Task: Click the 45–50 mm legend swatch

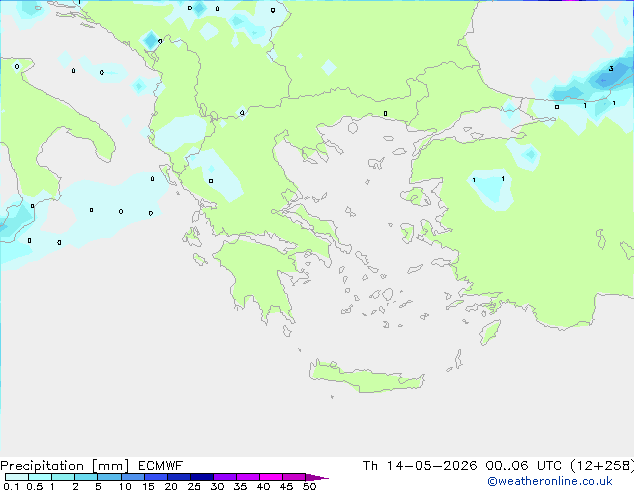Action: [x=294, y=477]
